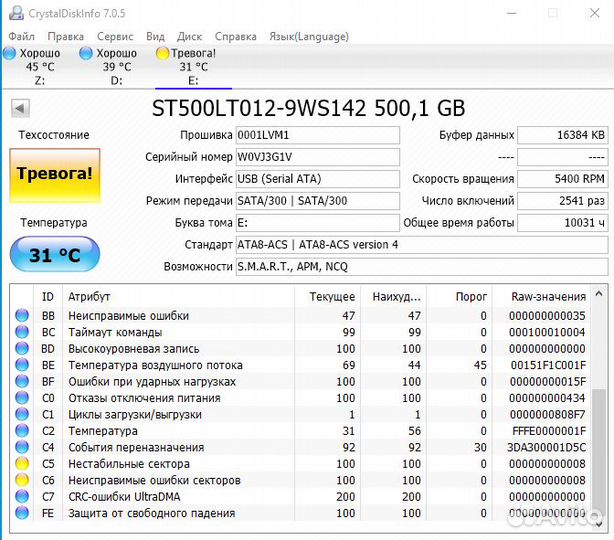The image size is (614, 540).
Task: Click the yellow Тревога! health status button
Action: 55,174
